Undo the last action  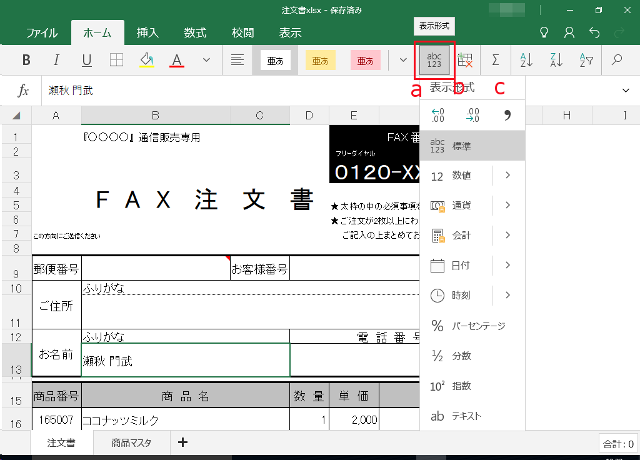coord(594,32)
